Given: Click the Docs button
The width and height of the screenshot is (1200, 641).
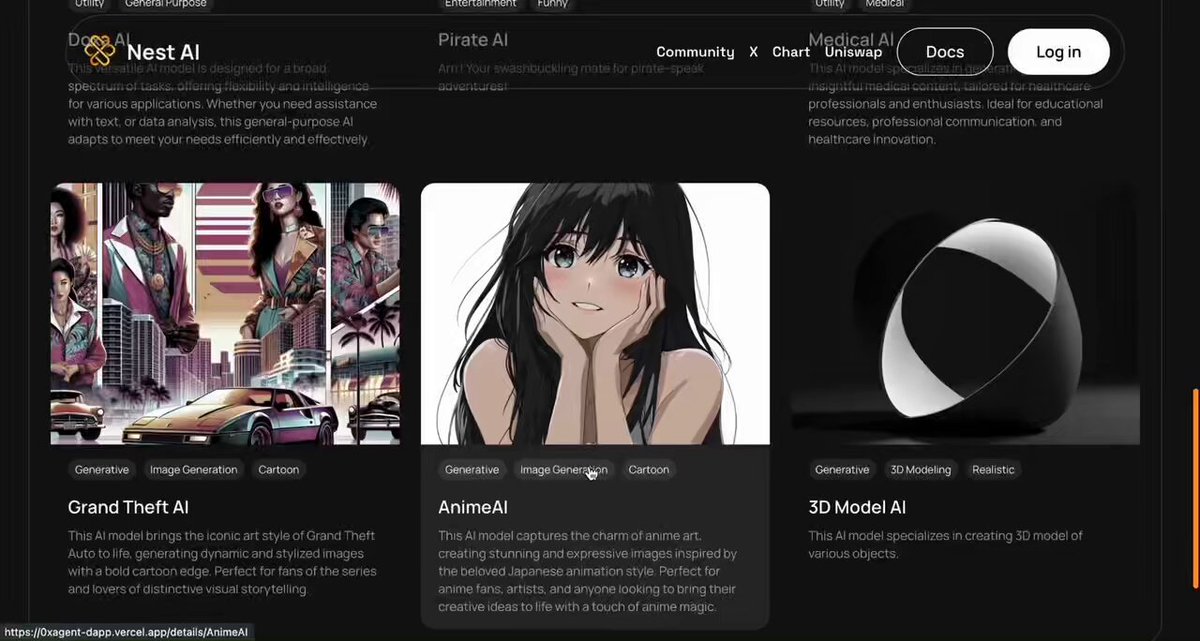Looking at the screenshot, I should click(945, 52).
